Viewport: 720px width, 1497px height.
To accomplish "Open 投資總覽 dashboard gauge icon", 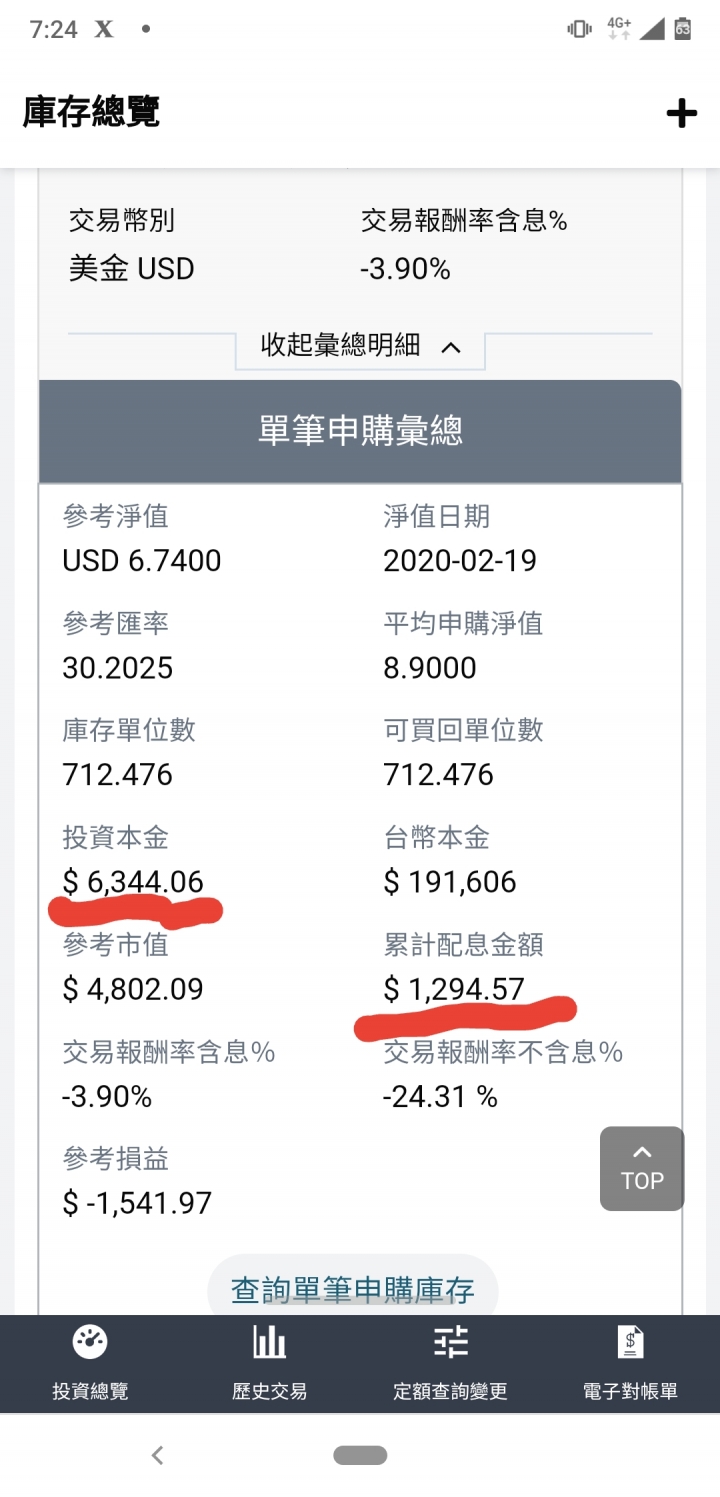I will (90, 1342).
